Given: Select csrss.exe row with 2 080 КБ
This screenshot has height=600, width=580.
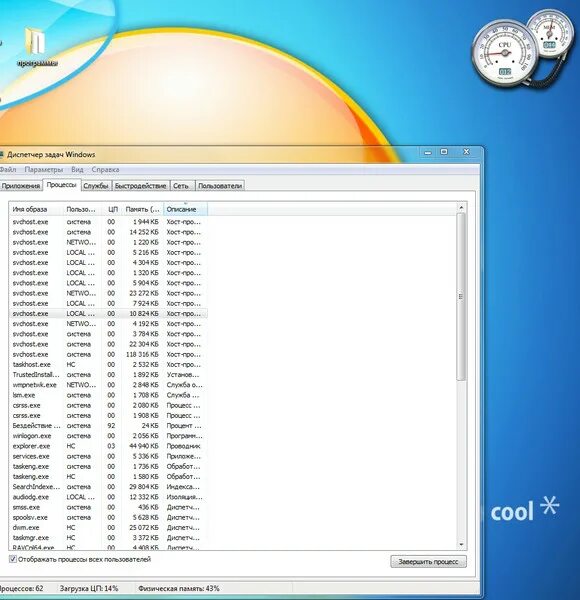Looking at the screenshot, I should click(x=108, y=405).
